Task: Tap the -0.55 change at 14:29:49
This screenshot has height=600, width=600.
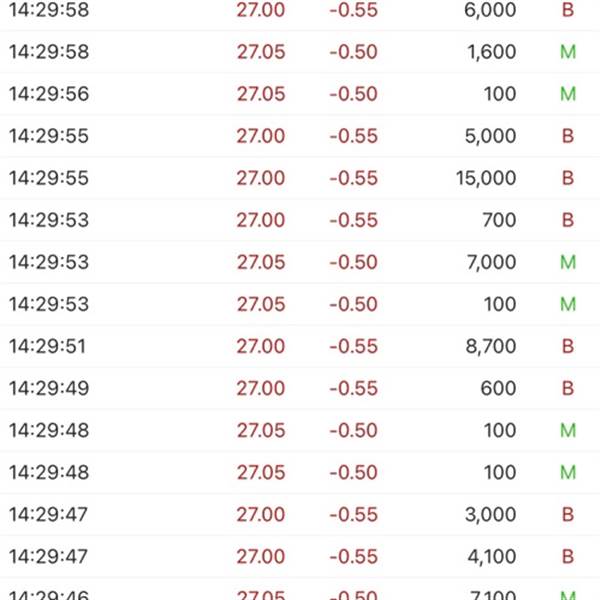Action: pos(353,388)
